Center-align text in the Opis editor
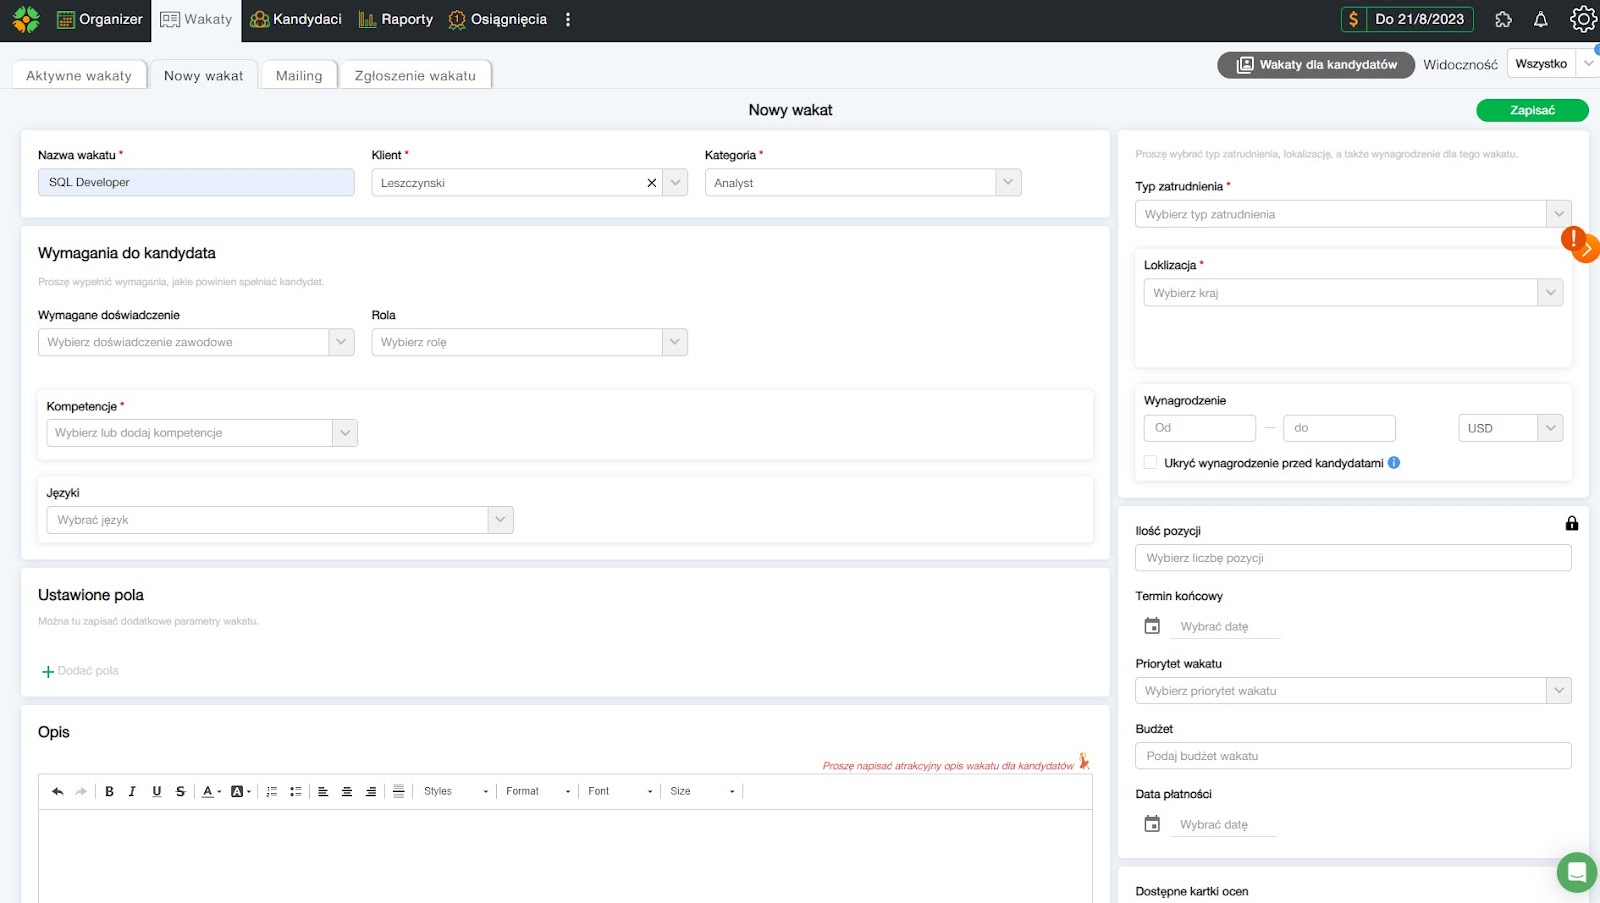1600x903 pixels. 347,791
